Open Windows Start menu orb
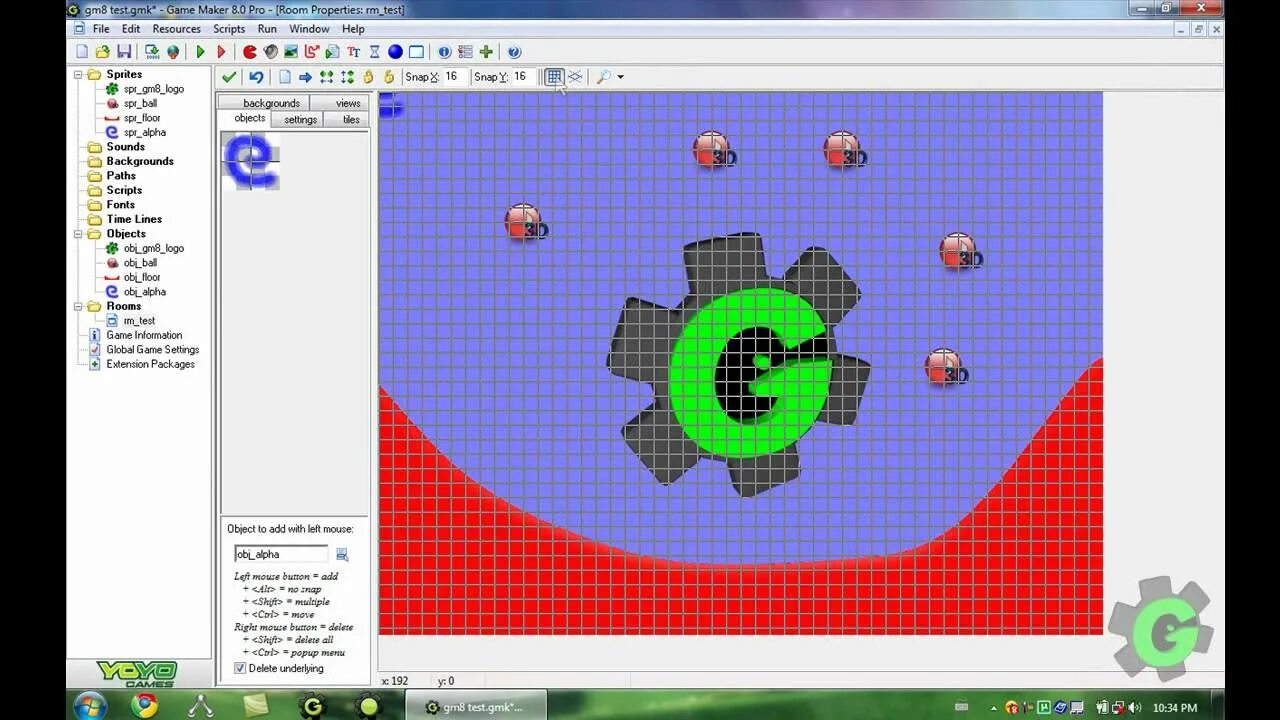 90,705
